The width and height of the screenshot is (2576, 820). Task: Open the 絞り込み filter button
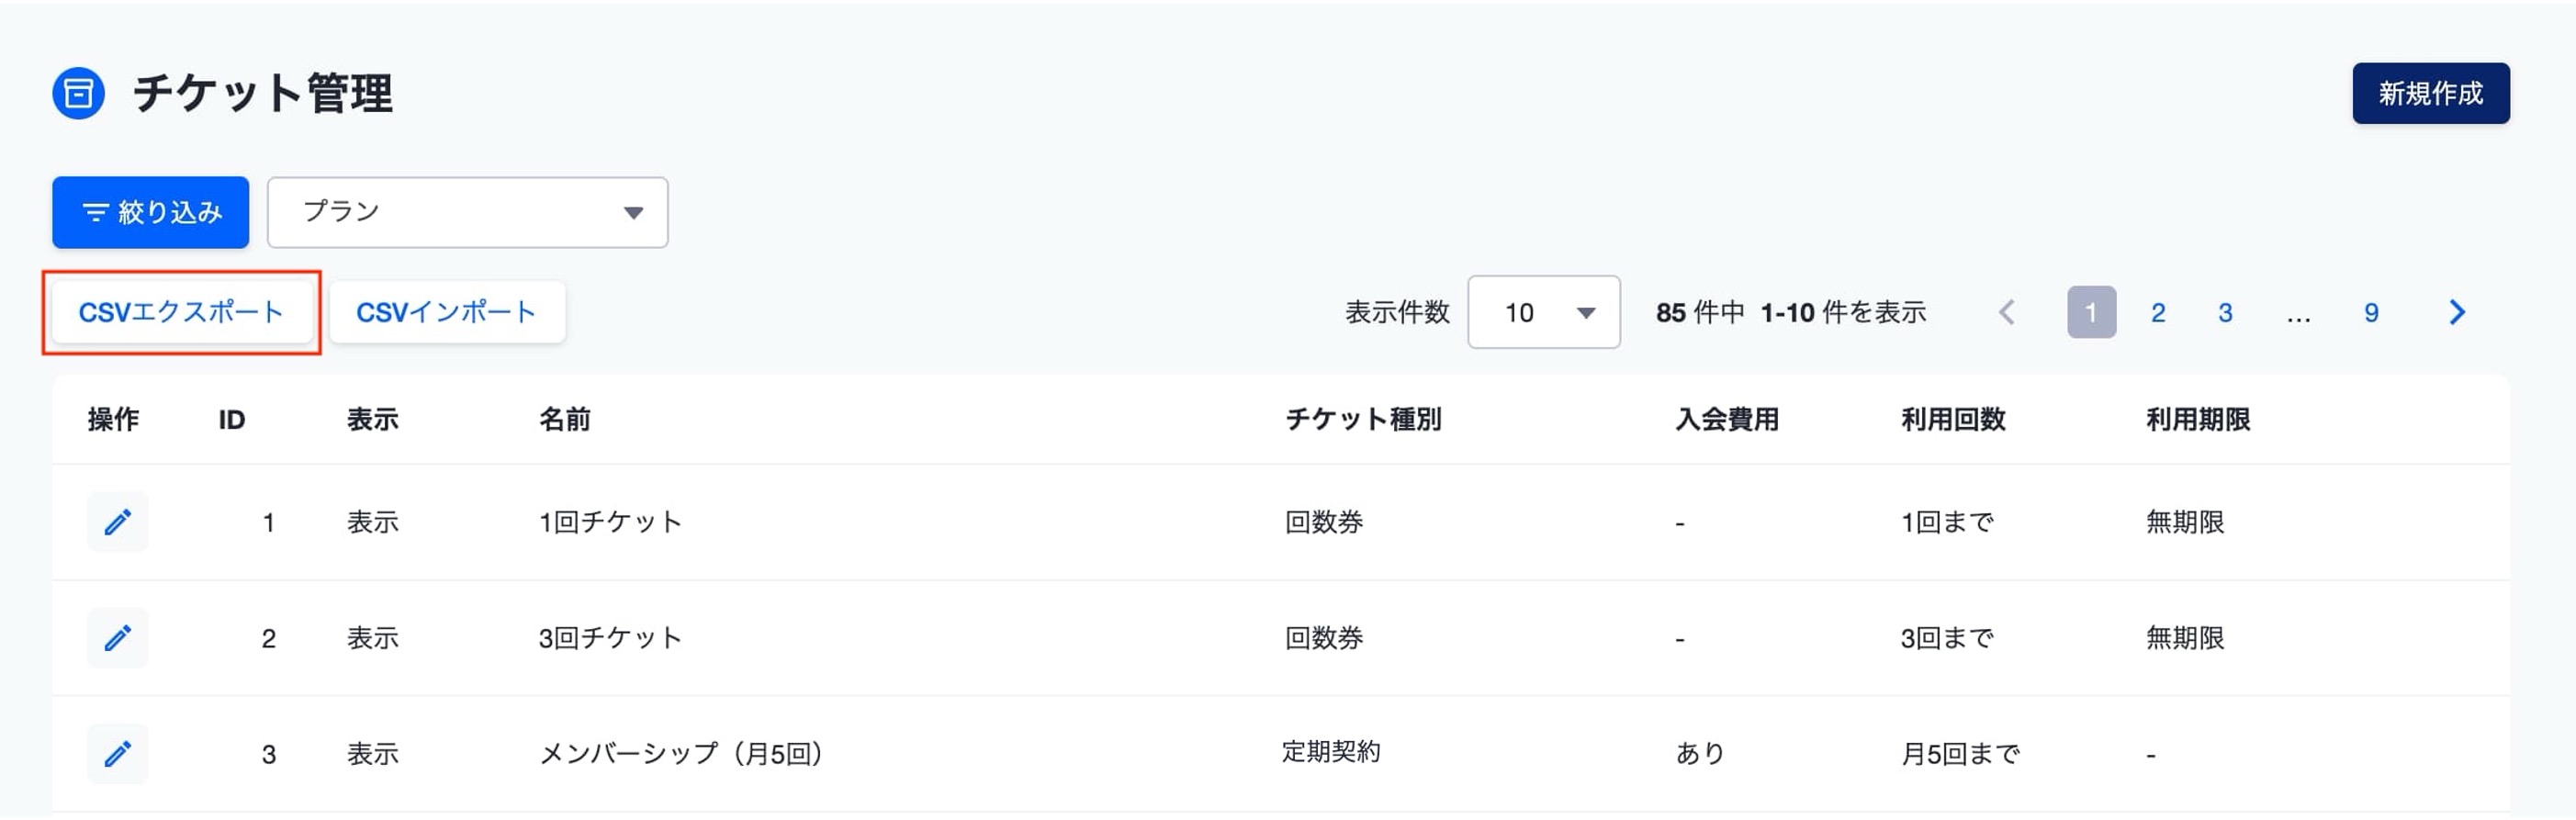point(151,212)
